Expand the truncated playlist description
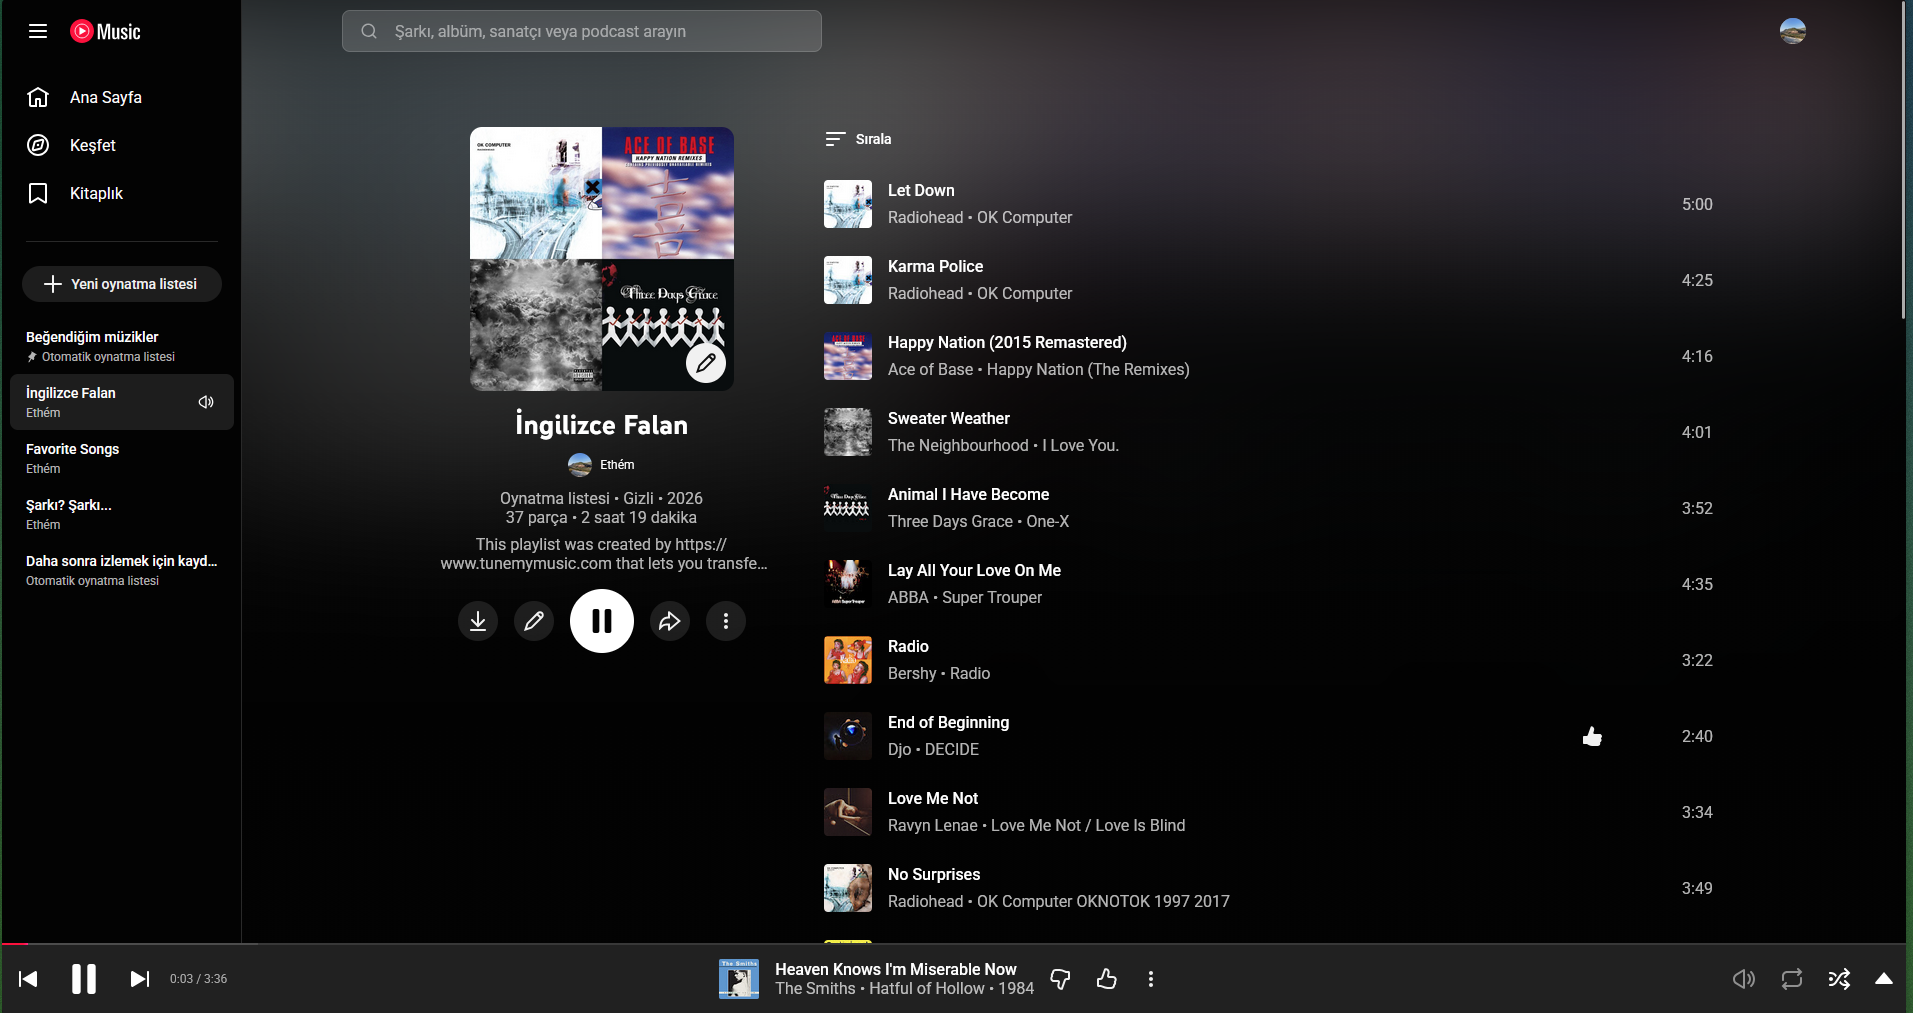 pos(603,554)
